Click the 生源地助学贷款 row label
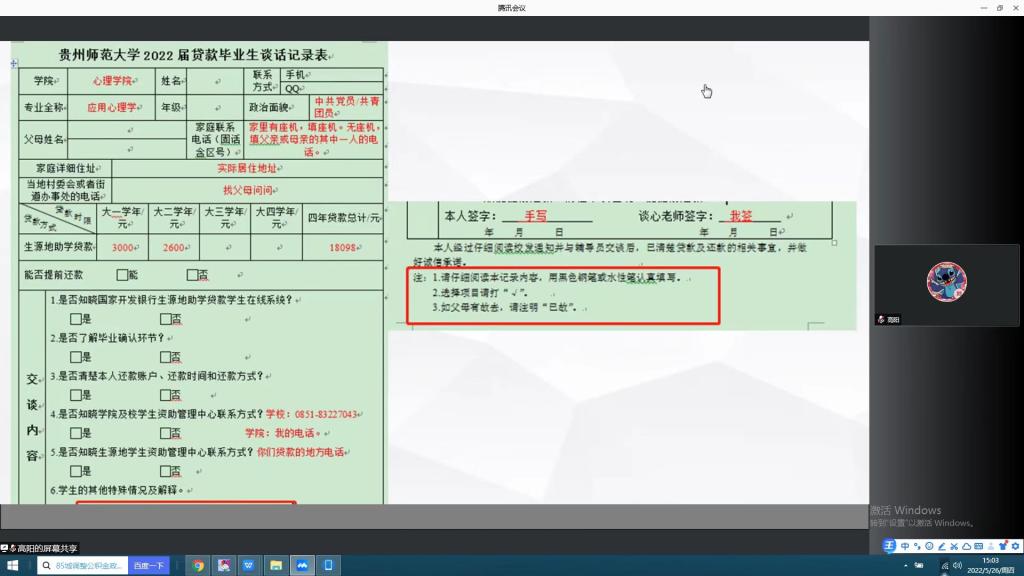 coord(59,247)
